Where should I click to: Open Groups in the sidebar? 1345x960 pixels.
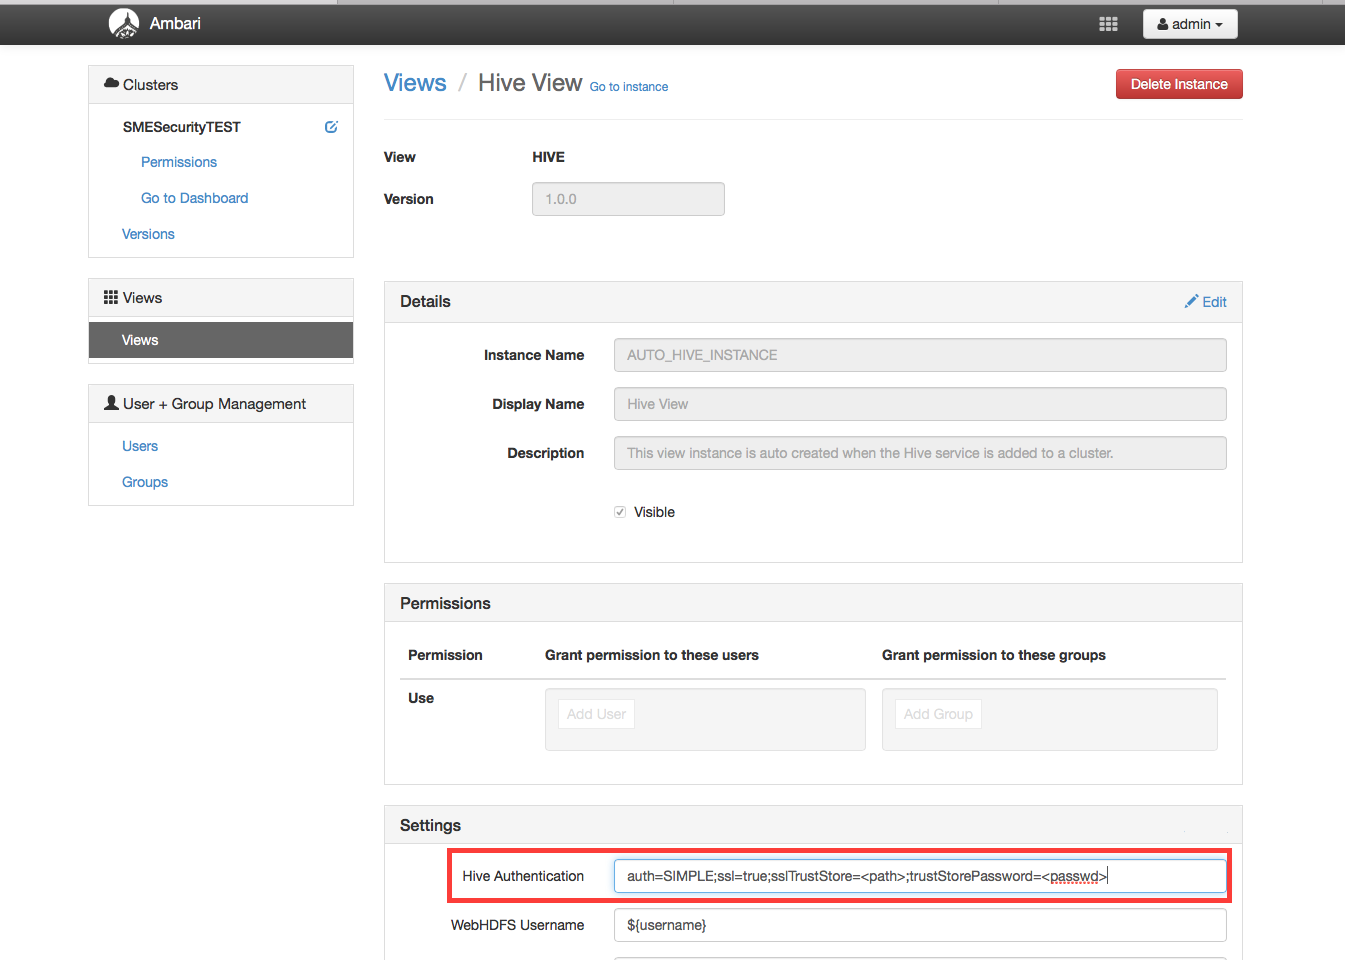(145, 482)
